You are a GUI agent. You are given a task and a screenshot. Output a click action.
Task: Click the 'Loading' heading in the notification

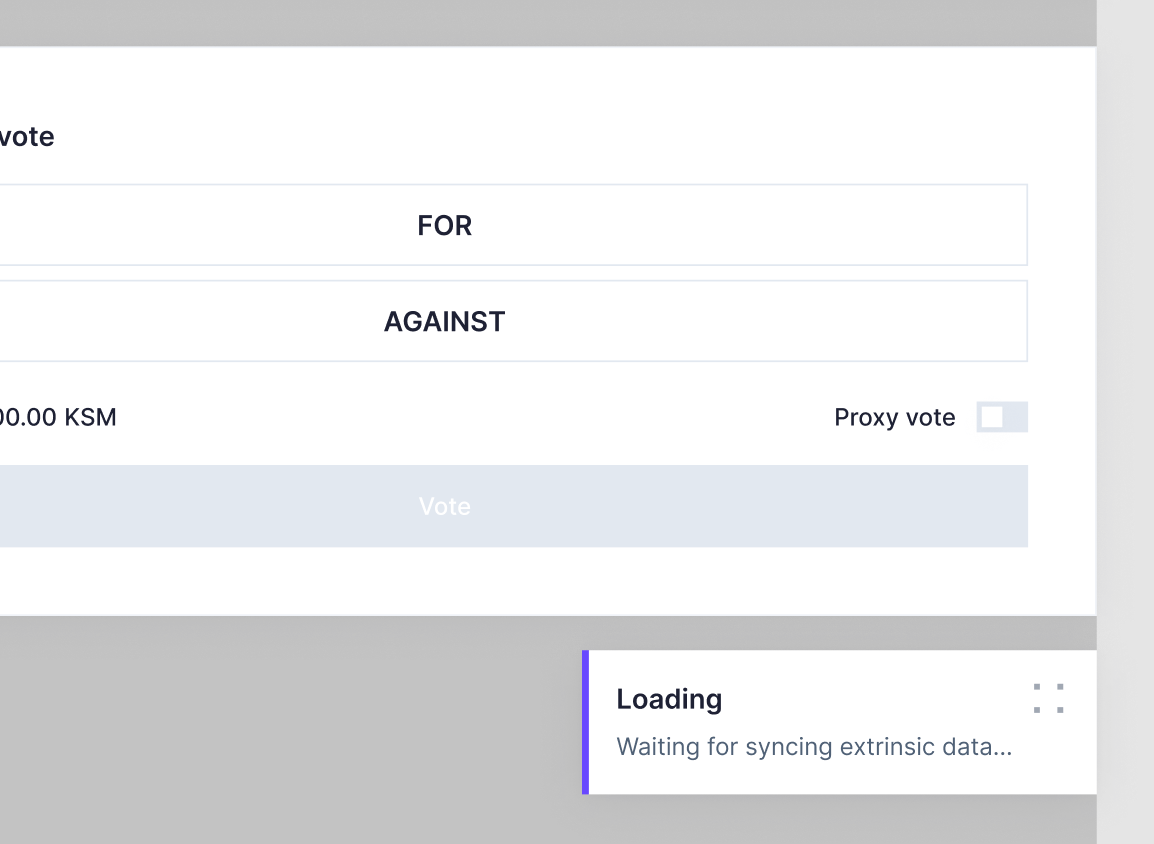pos(669,699)
